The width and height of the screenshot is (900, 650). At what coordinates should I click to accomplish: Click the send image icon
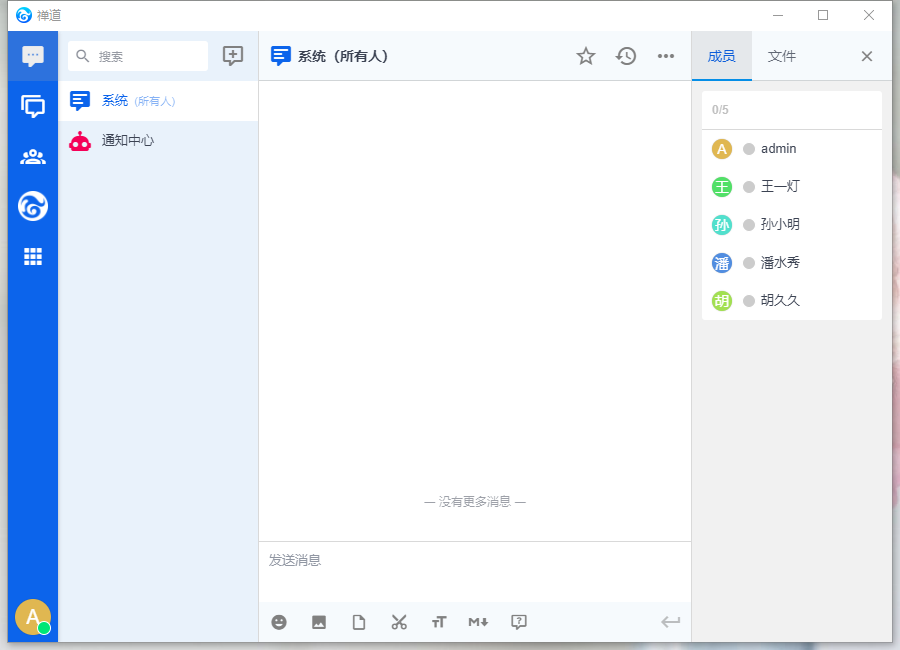[319, 622]
